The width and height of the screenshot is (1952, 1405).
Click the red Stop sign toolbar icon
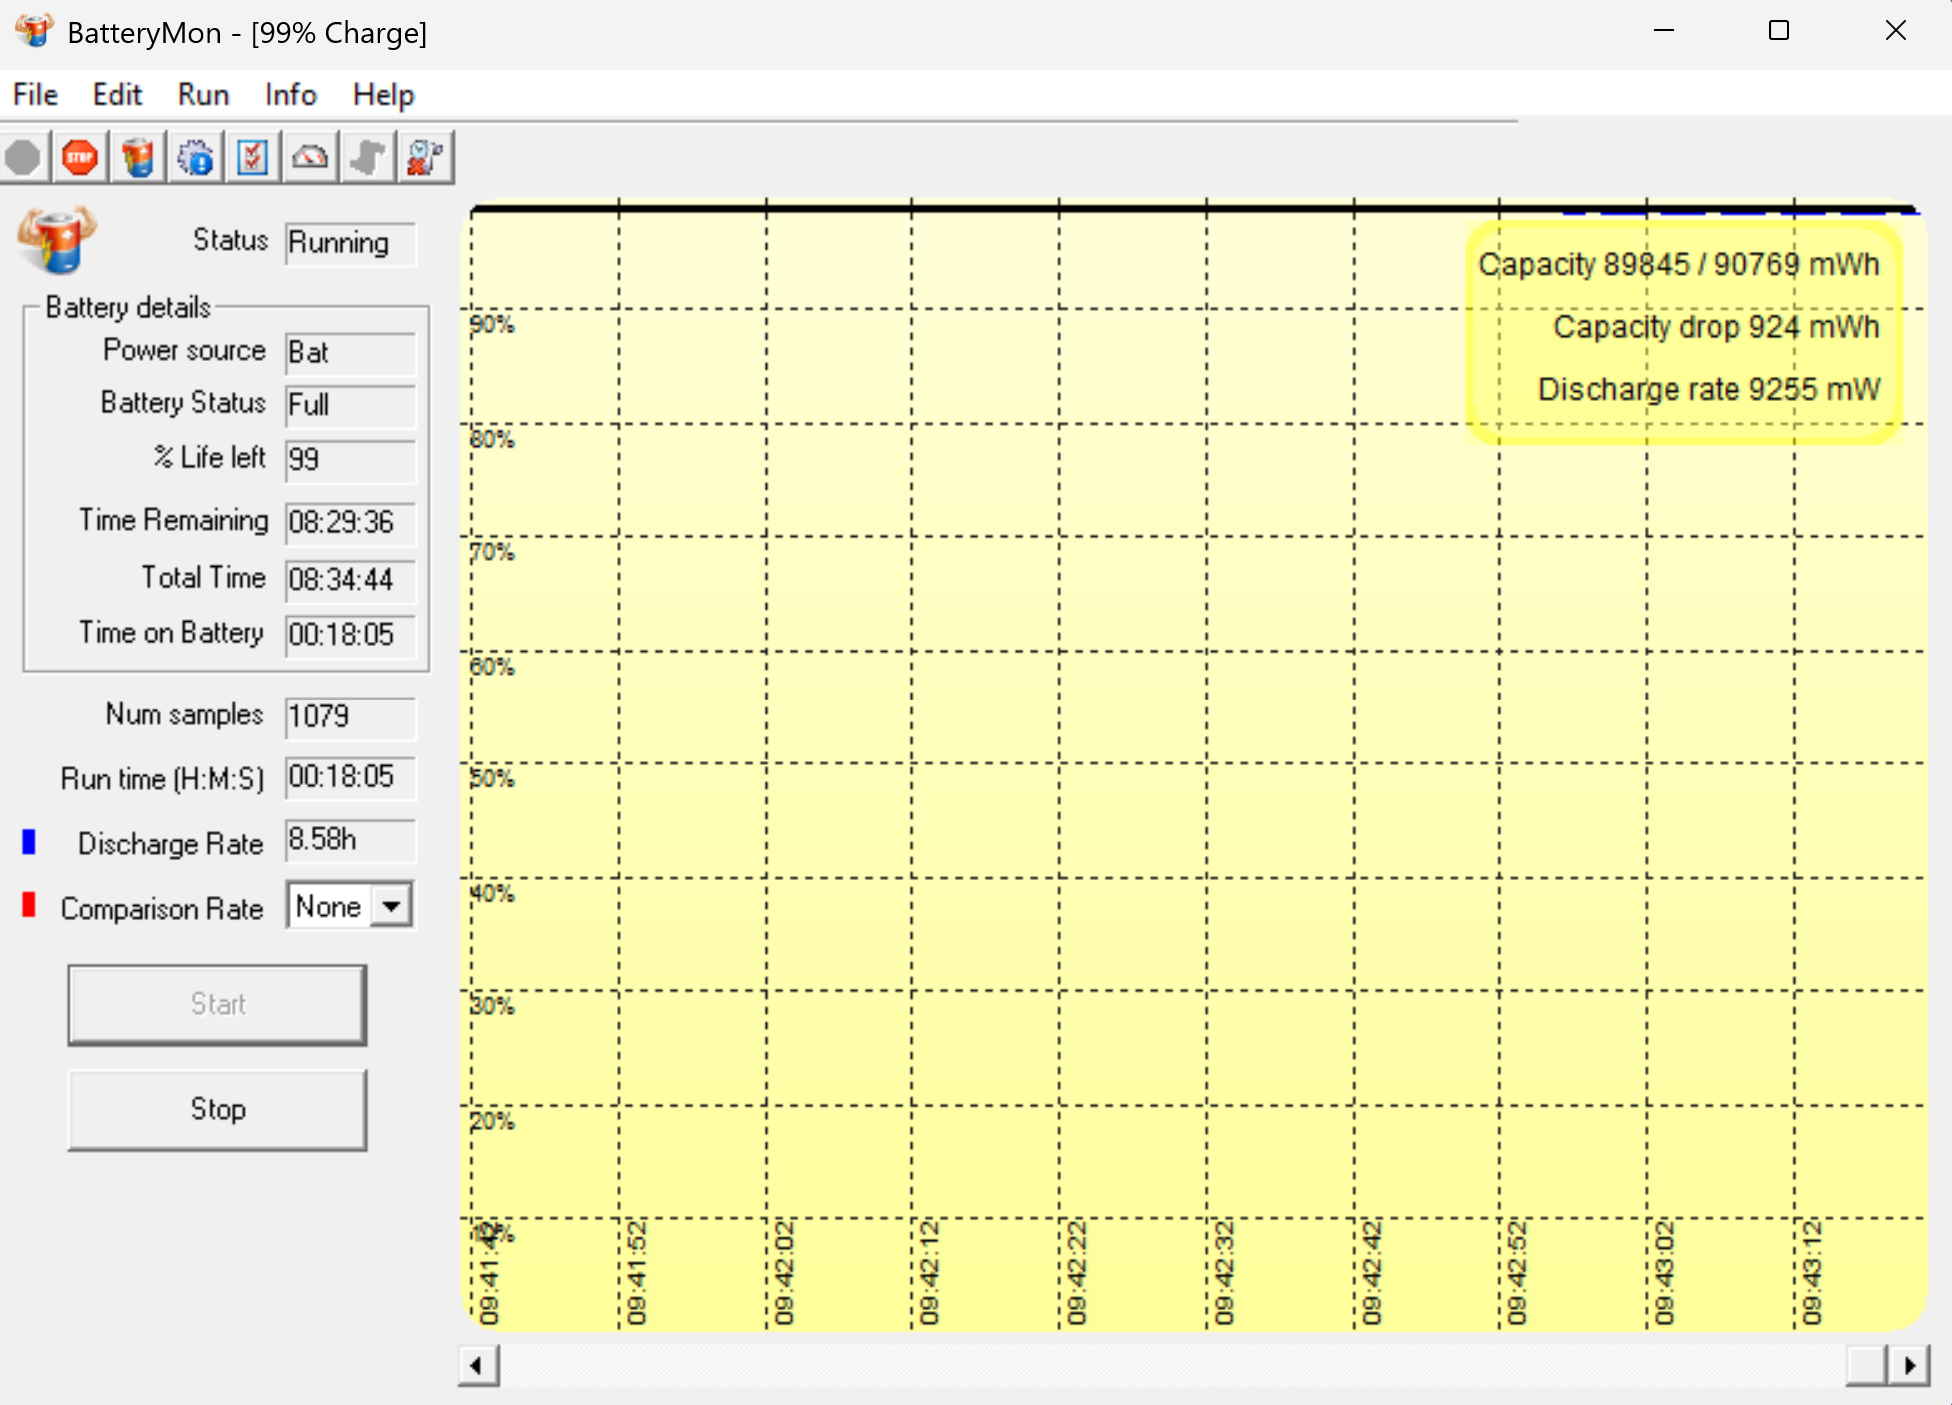pos(80,158)
